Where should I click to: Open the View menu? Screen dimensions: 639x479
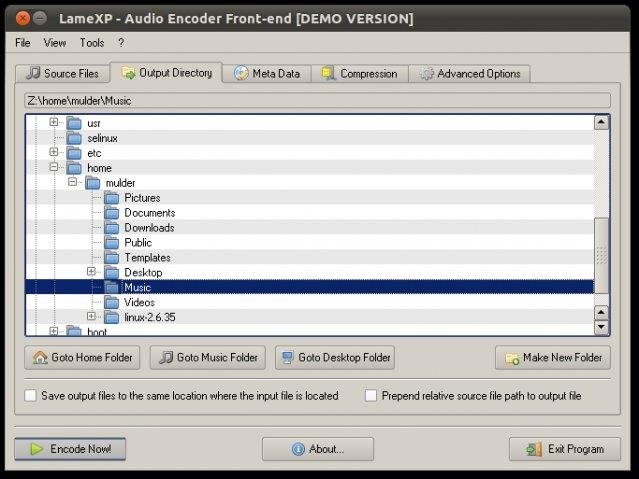click(55, 42)
